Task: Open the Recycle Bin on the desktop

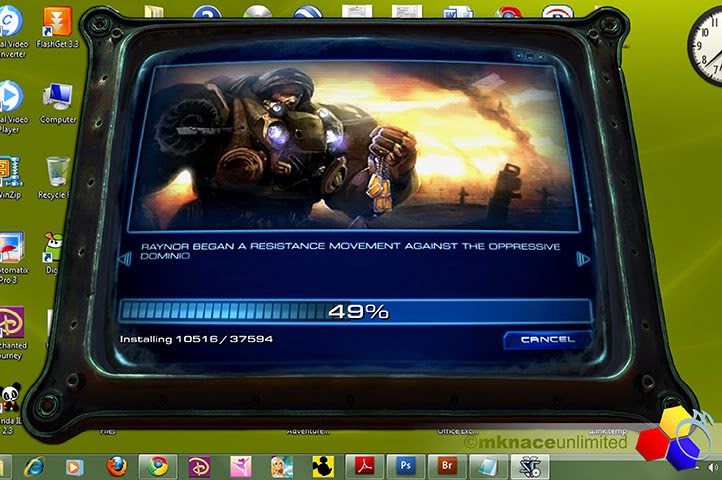Action: pos(57,177)
